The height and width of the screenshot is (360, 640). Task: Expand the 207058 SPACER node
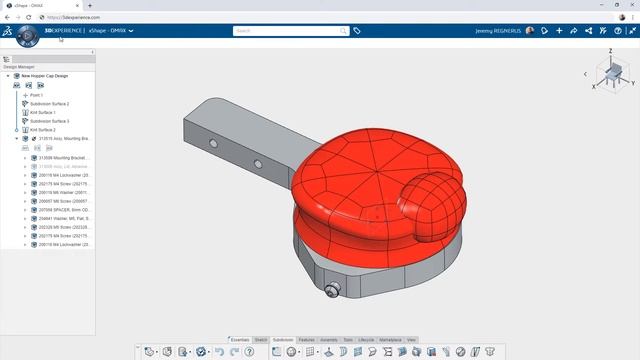coord(25,210)
